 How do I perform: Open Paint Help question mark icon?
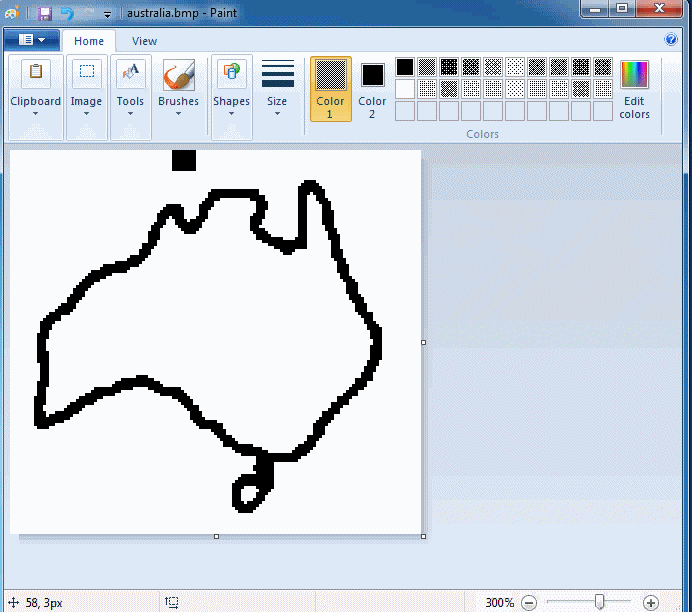click(x=670, y=39)
